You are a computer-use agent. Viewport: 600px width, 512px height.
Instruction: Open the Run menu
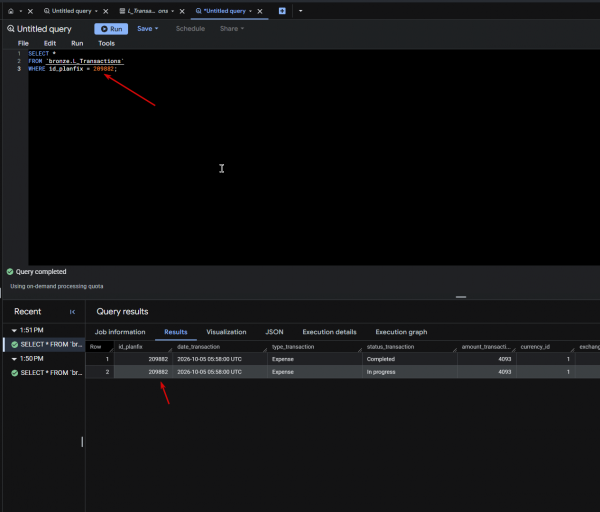click(77, 43)
